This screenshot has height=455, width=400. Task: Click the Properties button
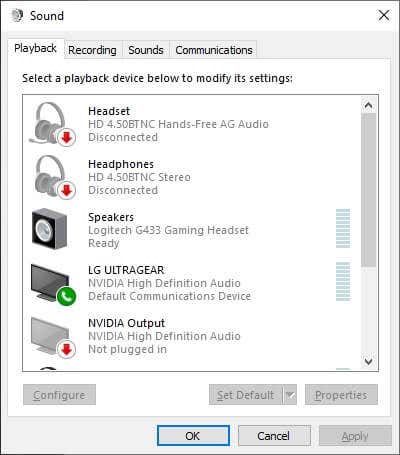click(341, 395)
